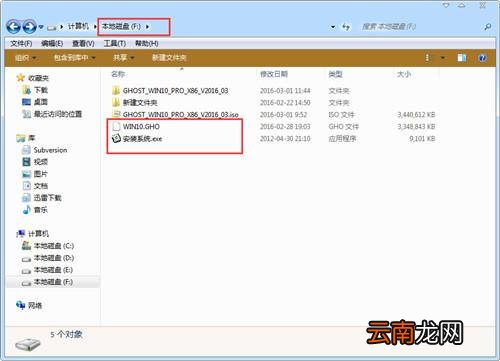The width and height of the screenshot is (500, 361).
Task: Open recent locations dropdown beside navigation arrows
Action: point(41,27)
